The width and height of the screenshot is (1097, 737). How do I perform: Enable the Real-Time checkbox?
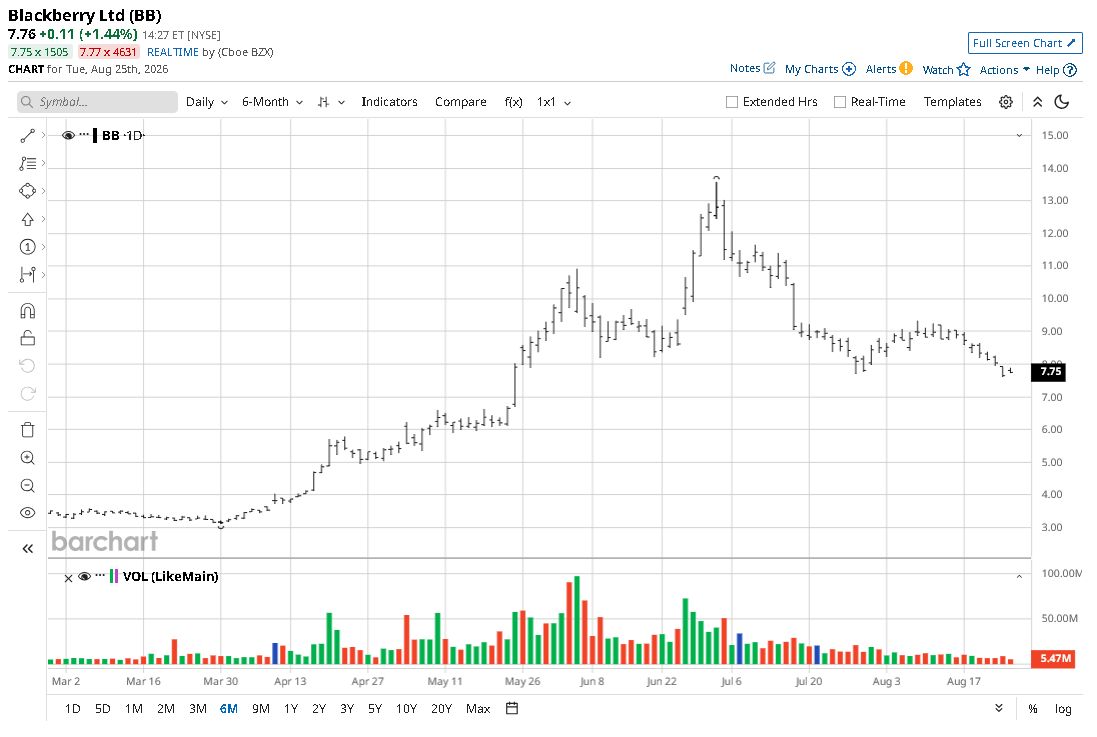tap(840, 102)
